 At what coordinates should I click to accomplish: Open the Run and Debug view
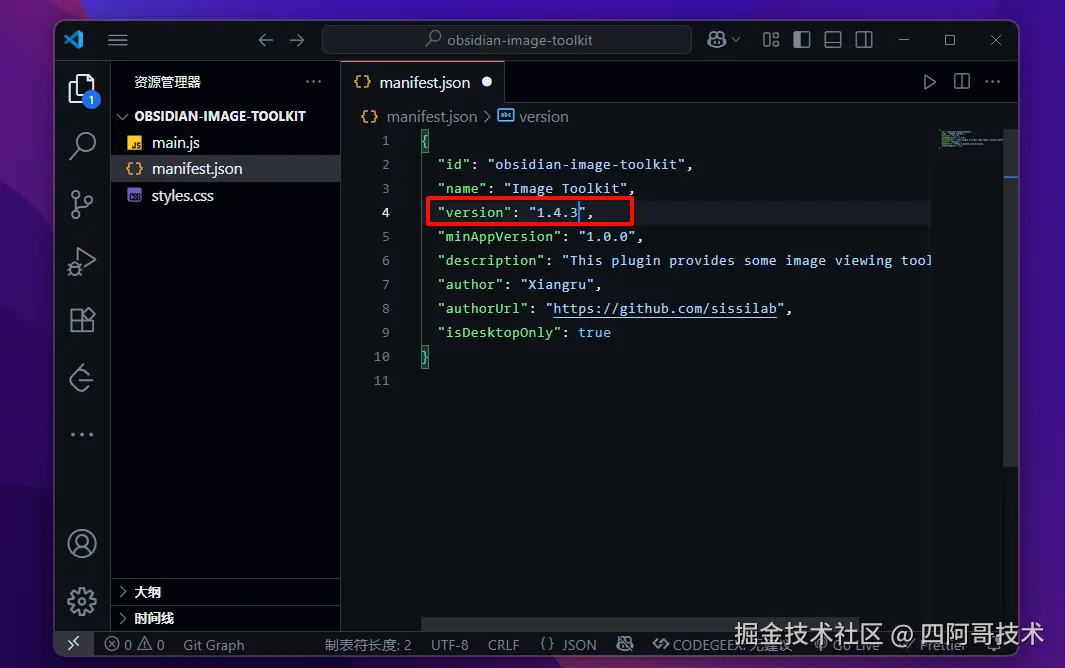[82, 262]
